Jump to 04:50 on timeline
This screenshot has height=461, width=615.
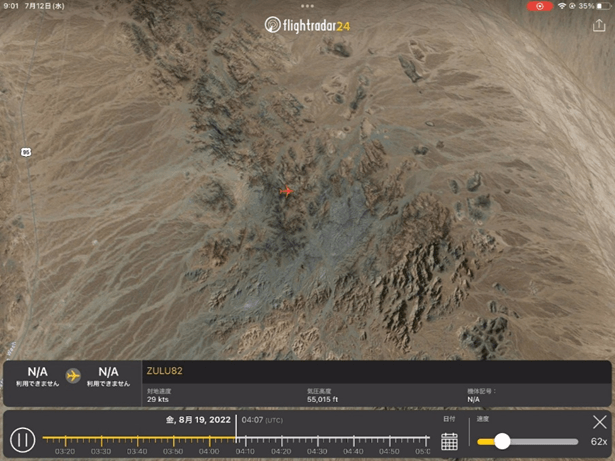pos(389,452)
